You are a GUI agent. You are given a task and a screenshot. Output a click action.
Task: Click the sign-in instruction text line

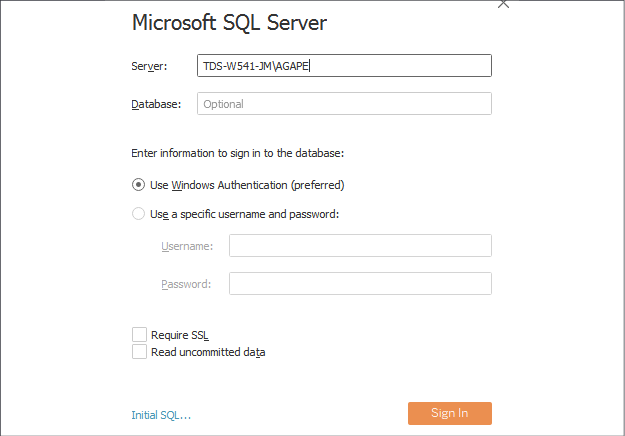[238, 153]
